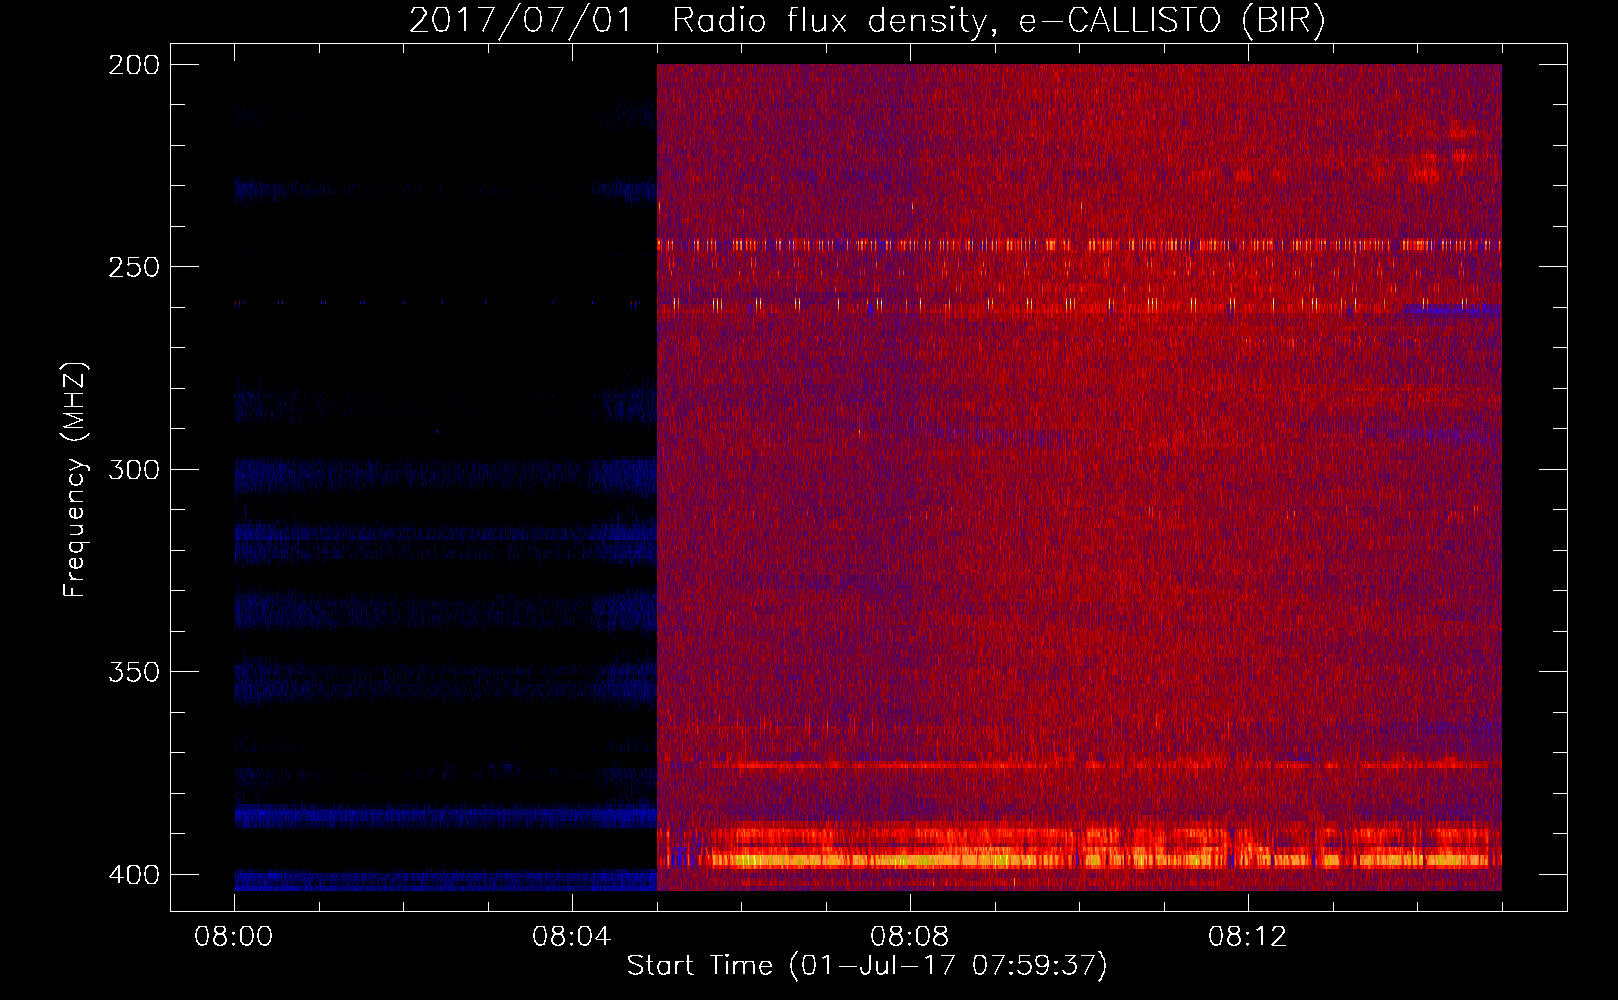Viewport: 1618px width, 1000px height.
Task: Click the dashed interference line near 245 MHz
Action: 1079,244
